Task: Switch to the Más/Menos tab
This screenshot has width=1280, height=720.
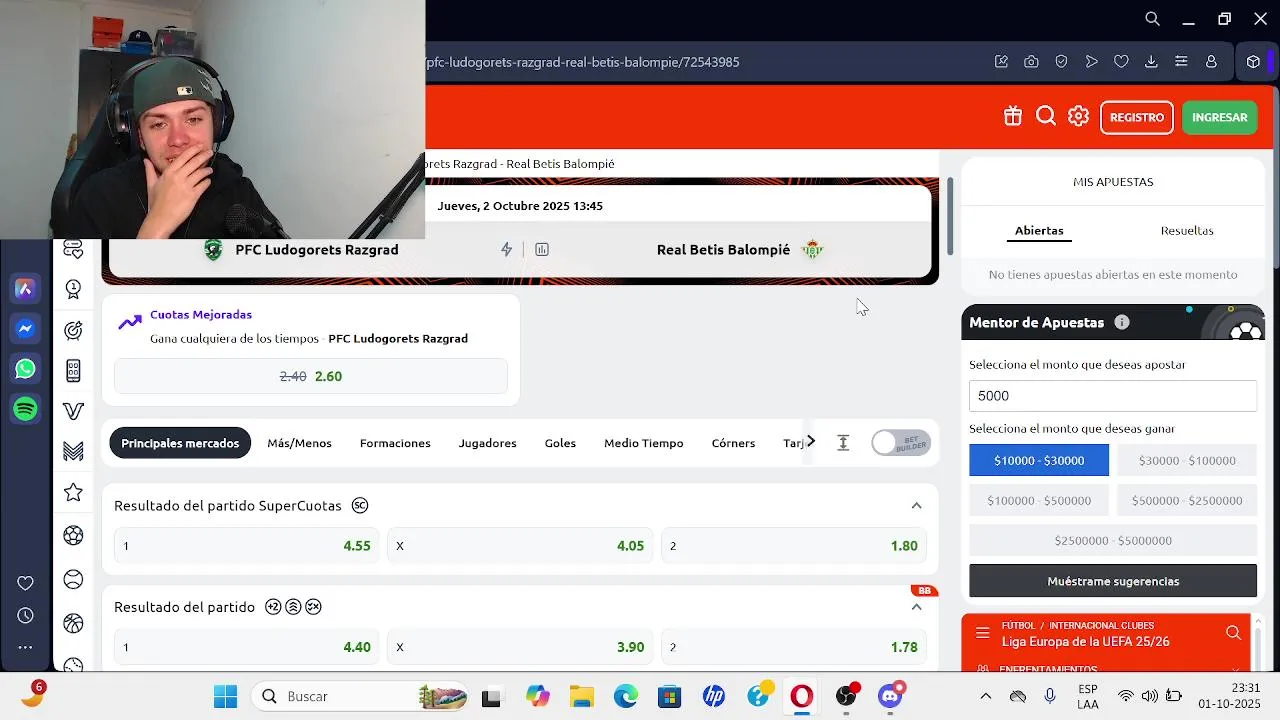Action: (x=299, y=443)
